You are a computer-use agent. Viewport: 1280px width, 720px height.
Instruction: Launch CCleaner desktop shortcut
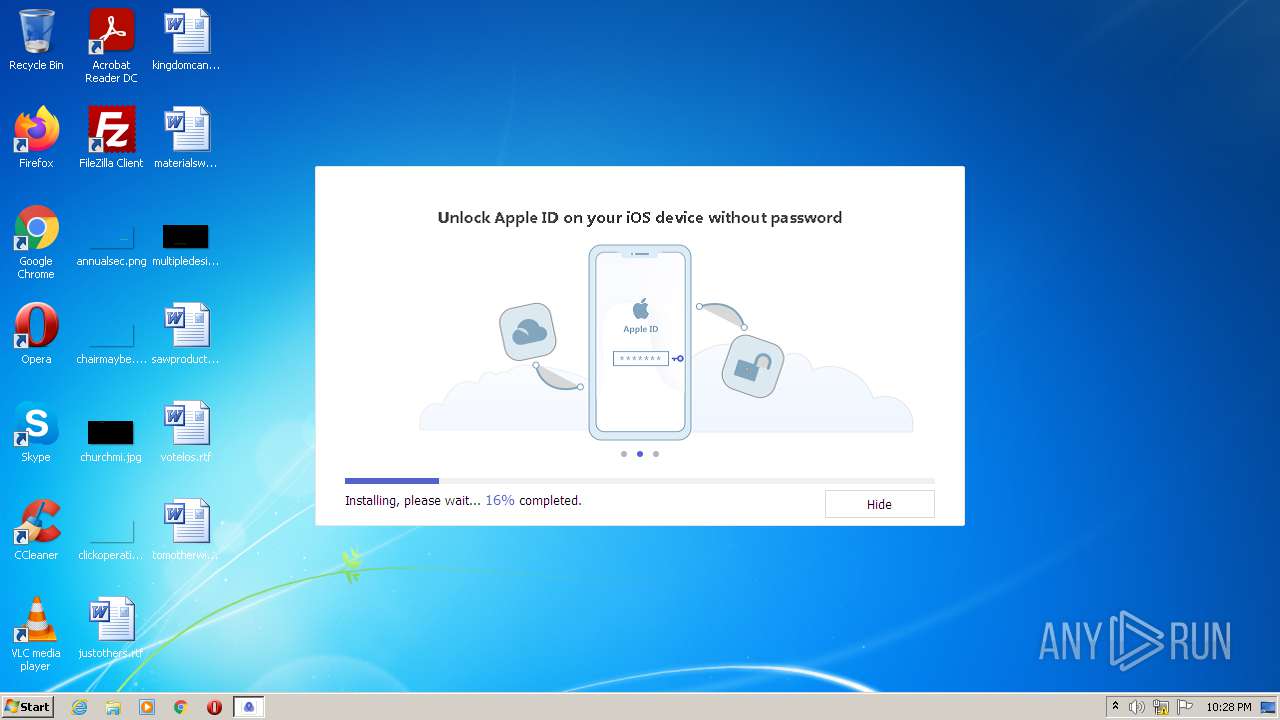tap(36, 530)
